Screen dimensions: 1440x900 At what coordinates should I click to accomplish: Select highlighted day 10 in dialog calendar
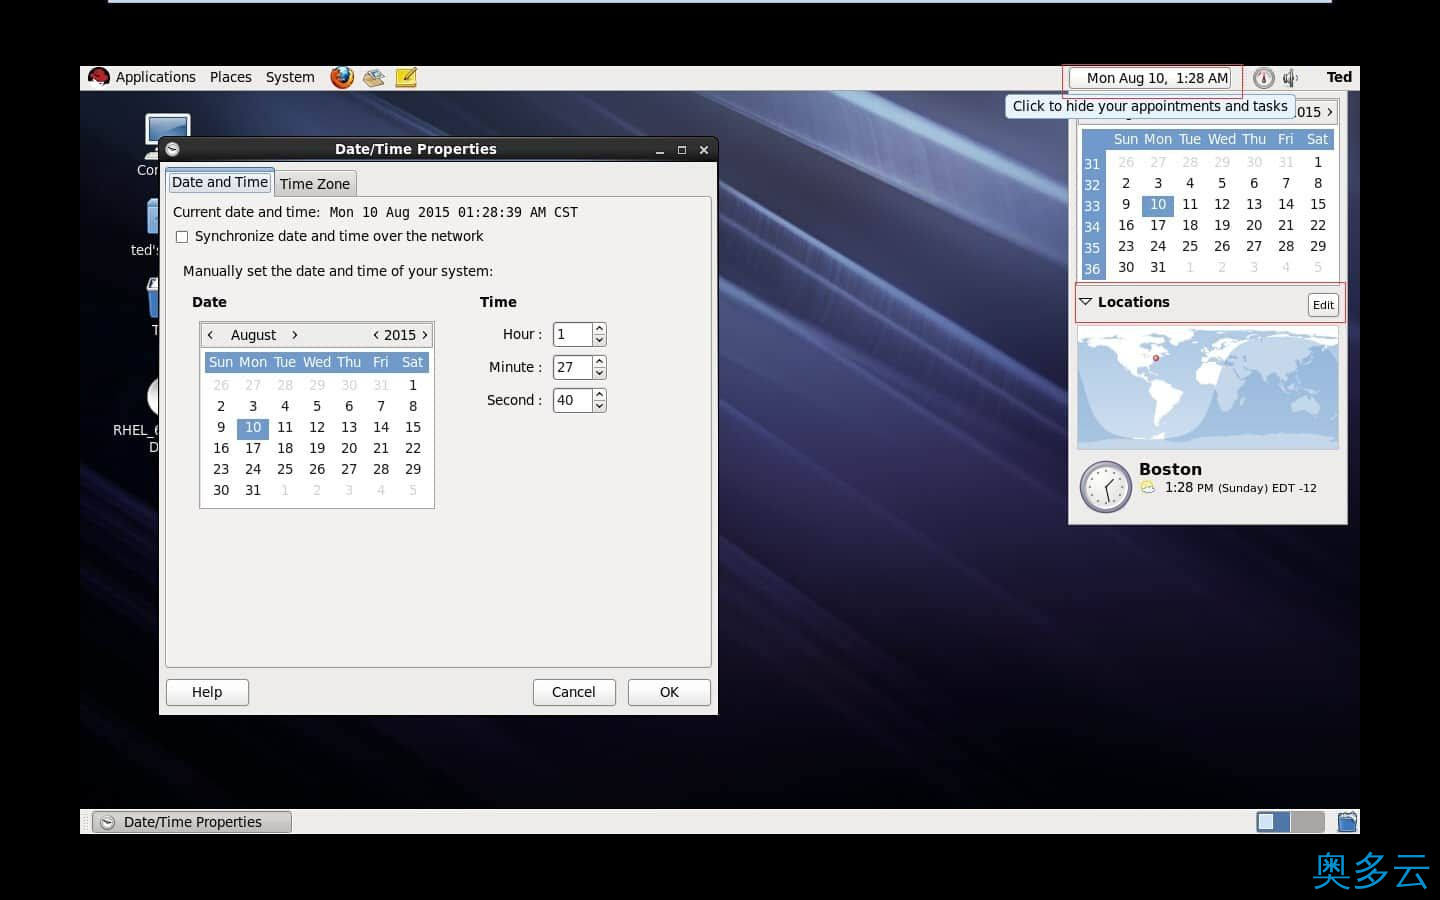point(253,427)
